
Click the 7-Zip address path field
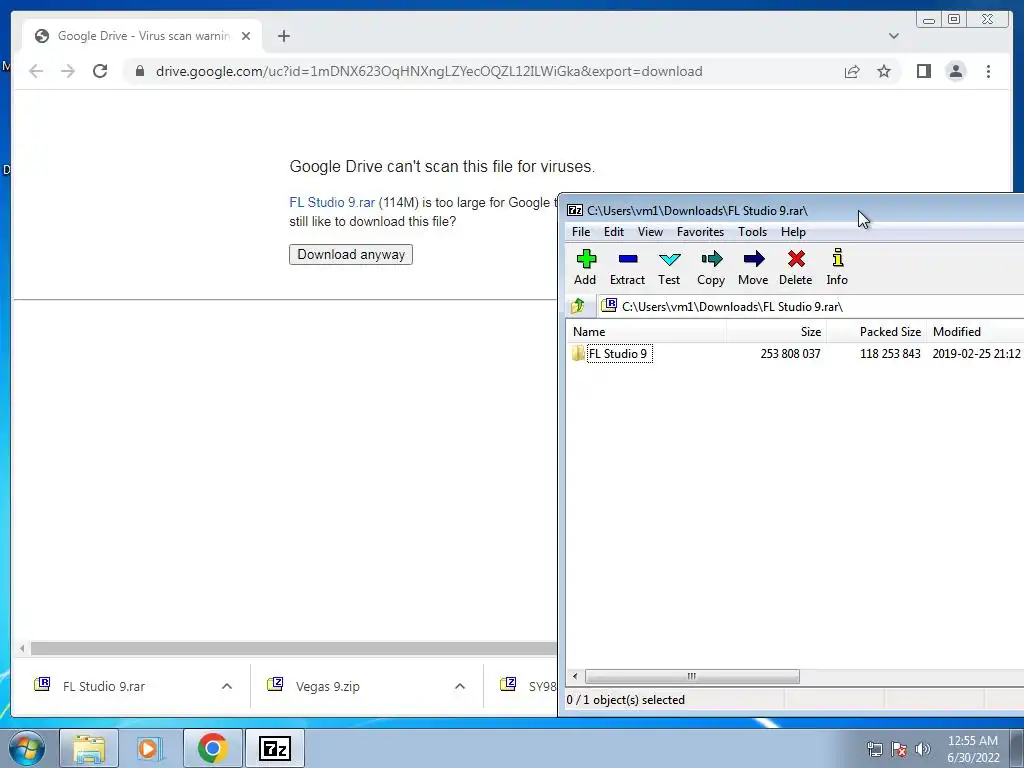point(810,306)
